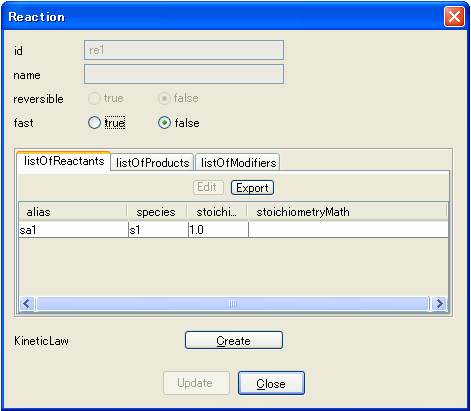Close the Reaction dialog with X icon
This screenshot has height=411, width=471.
[x=454, y=16]
